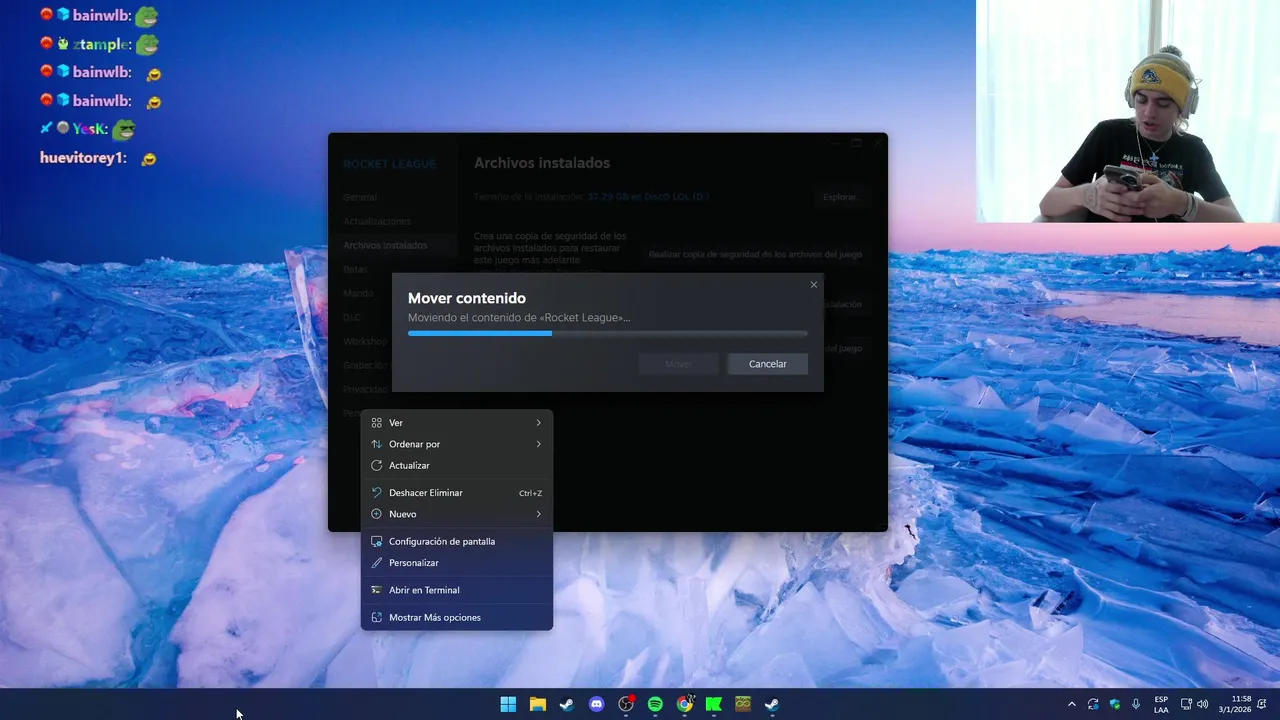Click Steam icon beside File Explorer
Image resolution: width=1280 pixels, height=720 pixels.
[x=566, y=704]
